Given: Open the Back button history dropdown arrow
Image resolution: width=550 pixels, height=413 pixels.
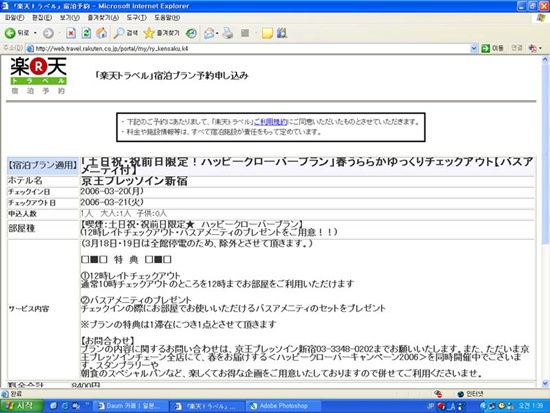Looking at the screenshot, I should [x=35, y=33].
